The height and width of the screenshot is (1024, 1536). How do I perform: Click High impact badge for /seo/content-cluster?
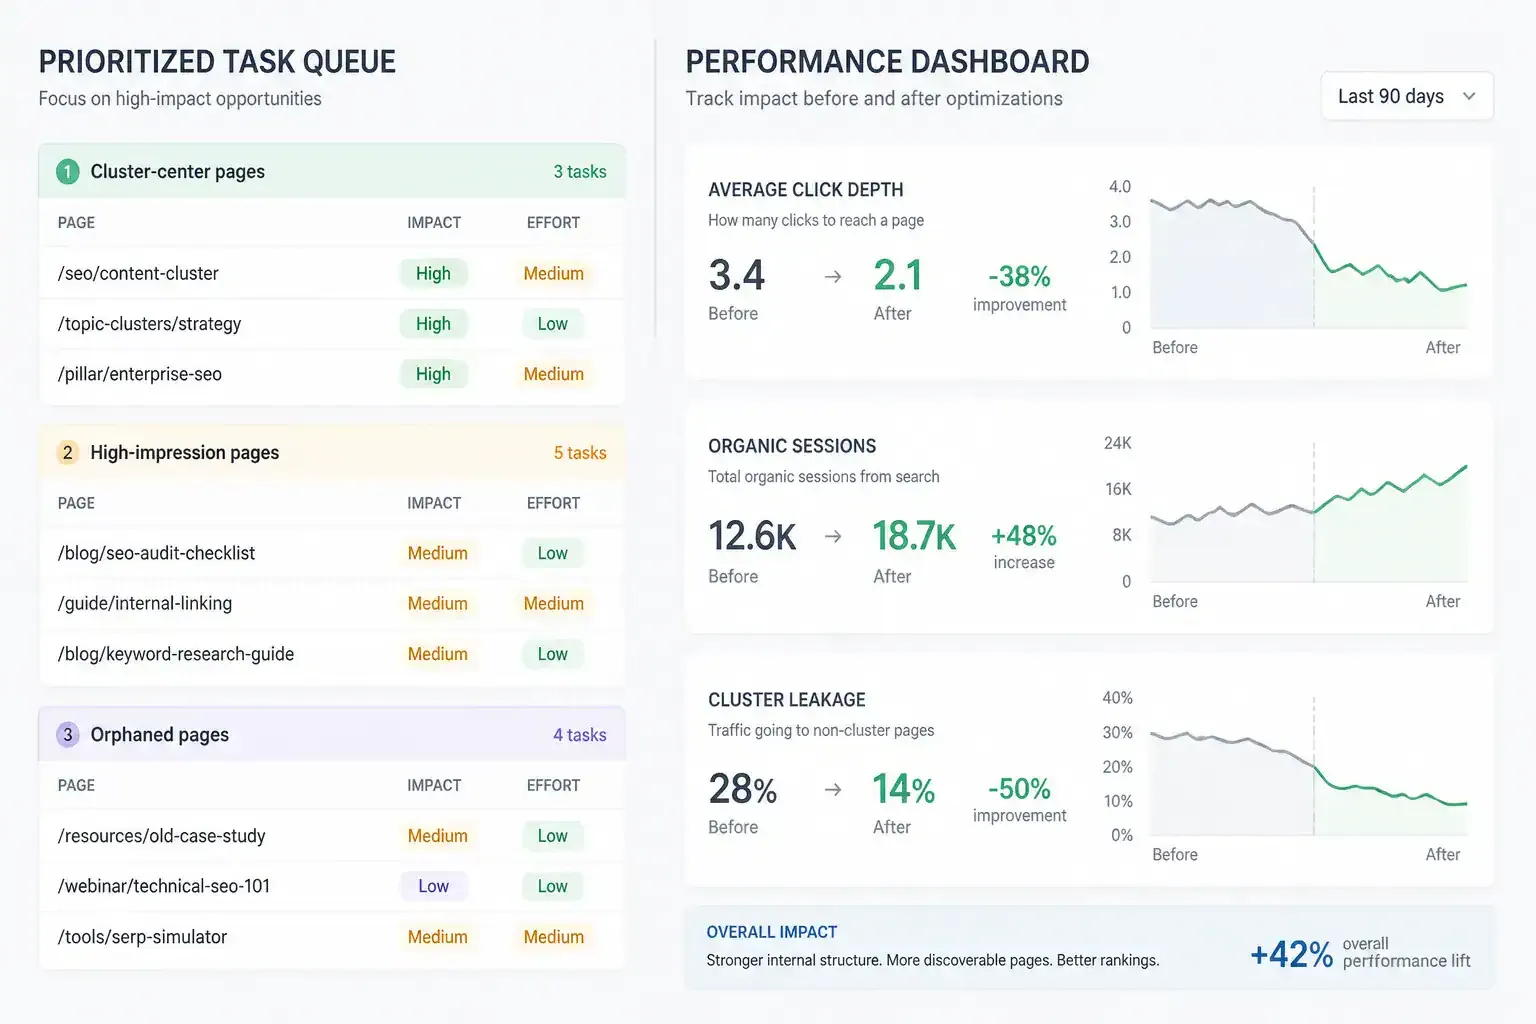pos(433,274)
